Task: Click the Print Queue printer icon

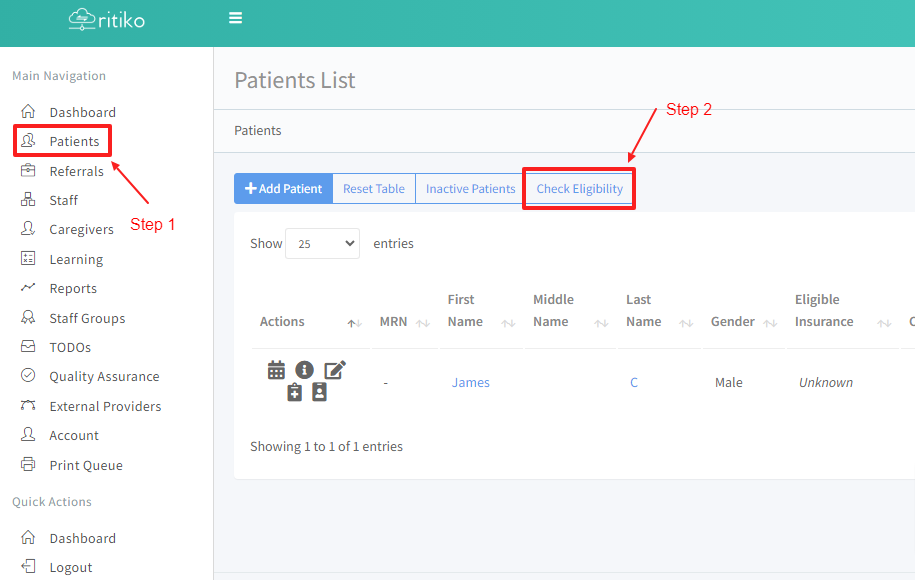Action: click(28, 465)
